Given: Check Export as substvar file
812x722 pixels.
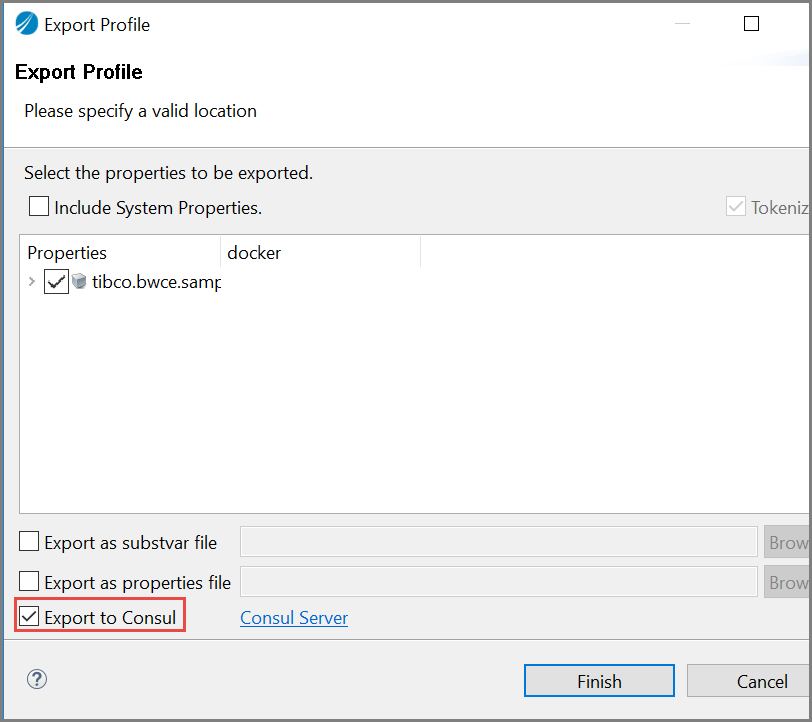Looking at the screenshot, I should pos(29,542).
